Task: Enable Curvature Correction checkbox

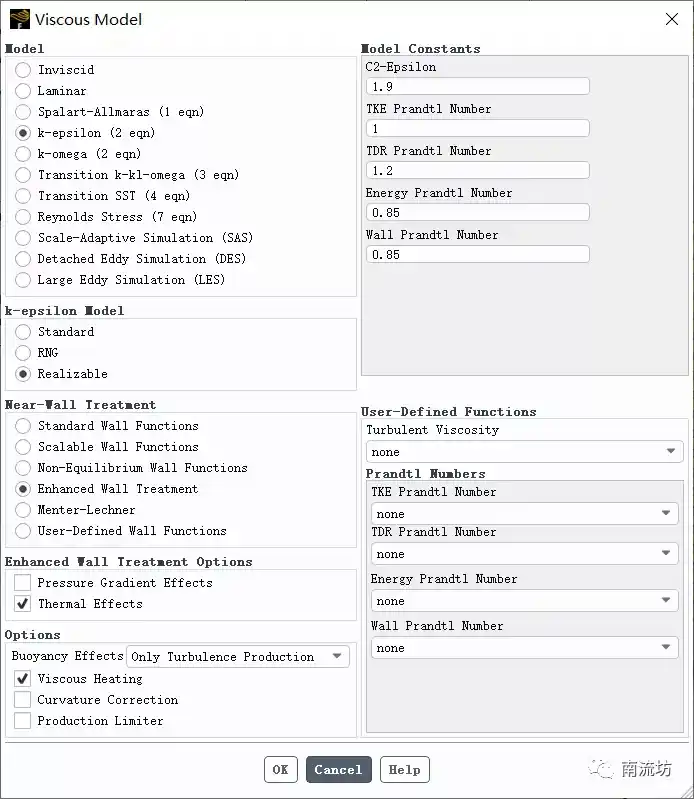Action: tap(22, 700)
